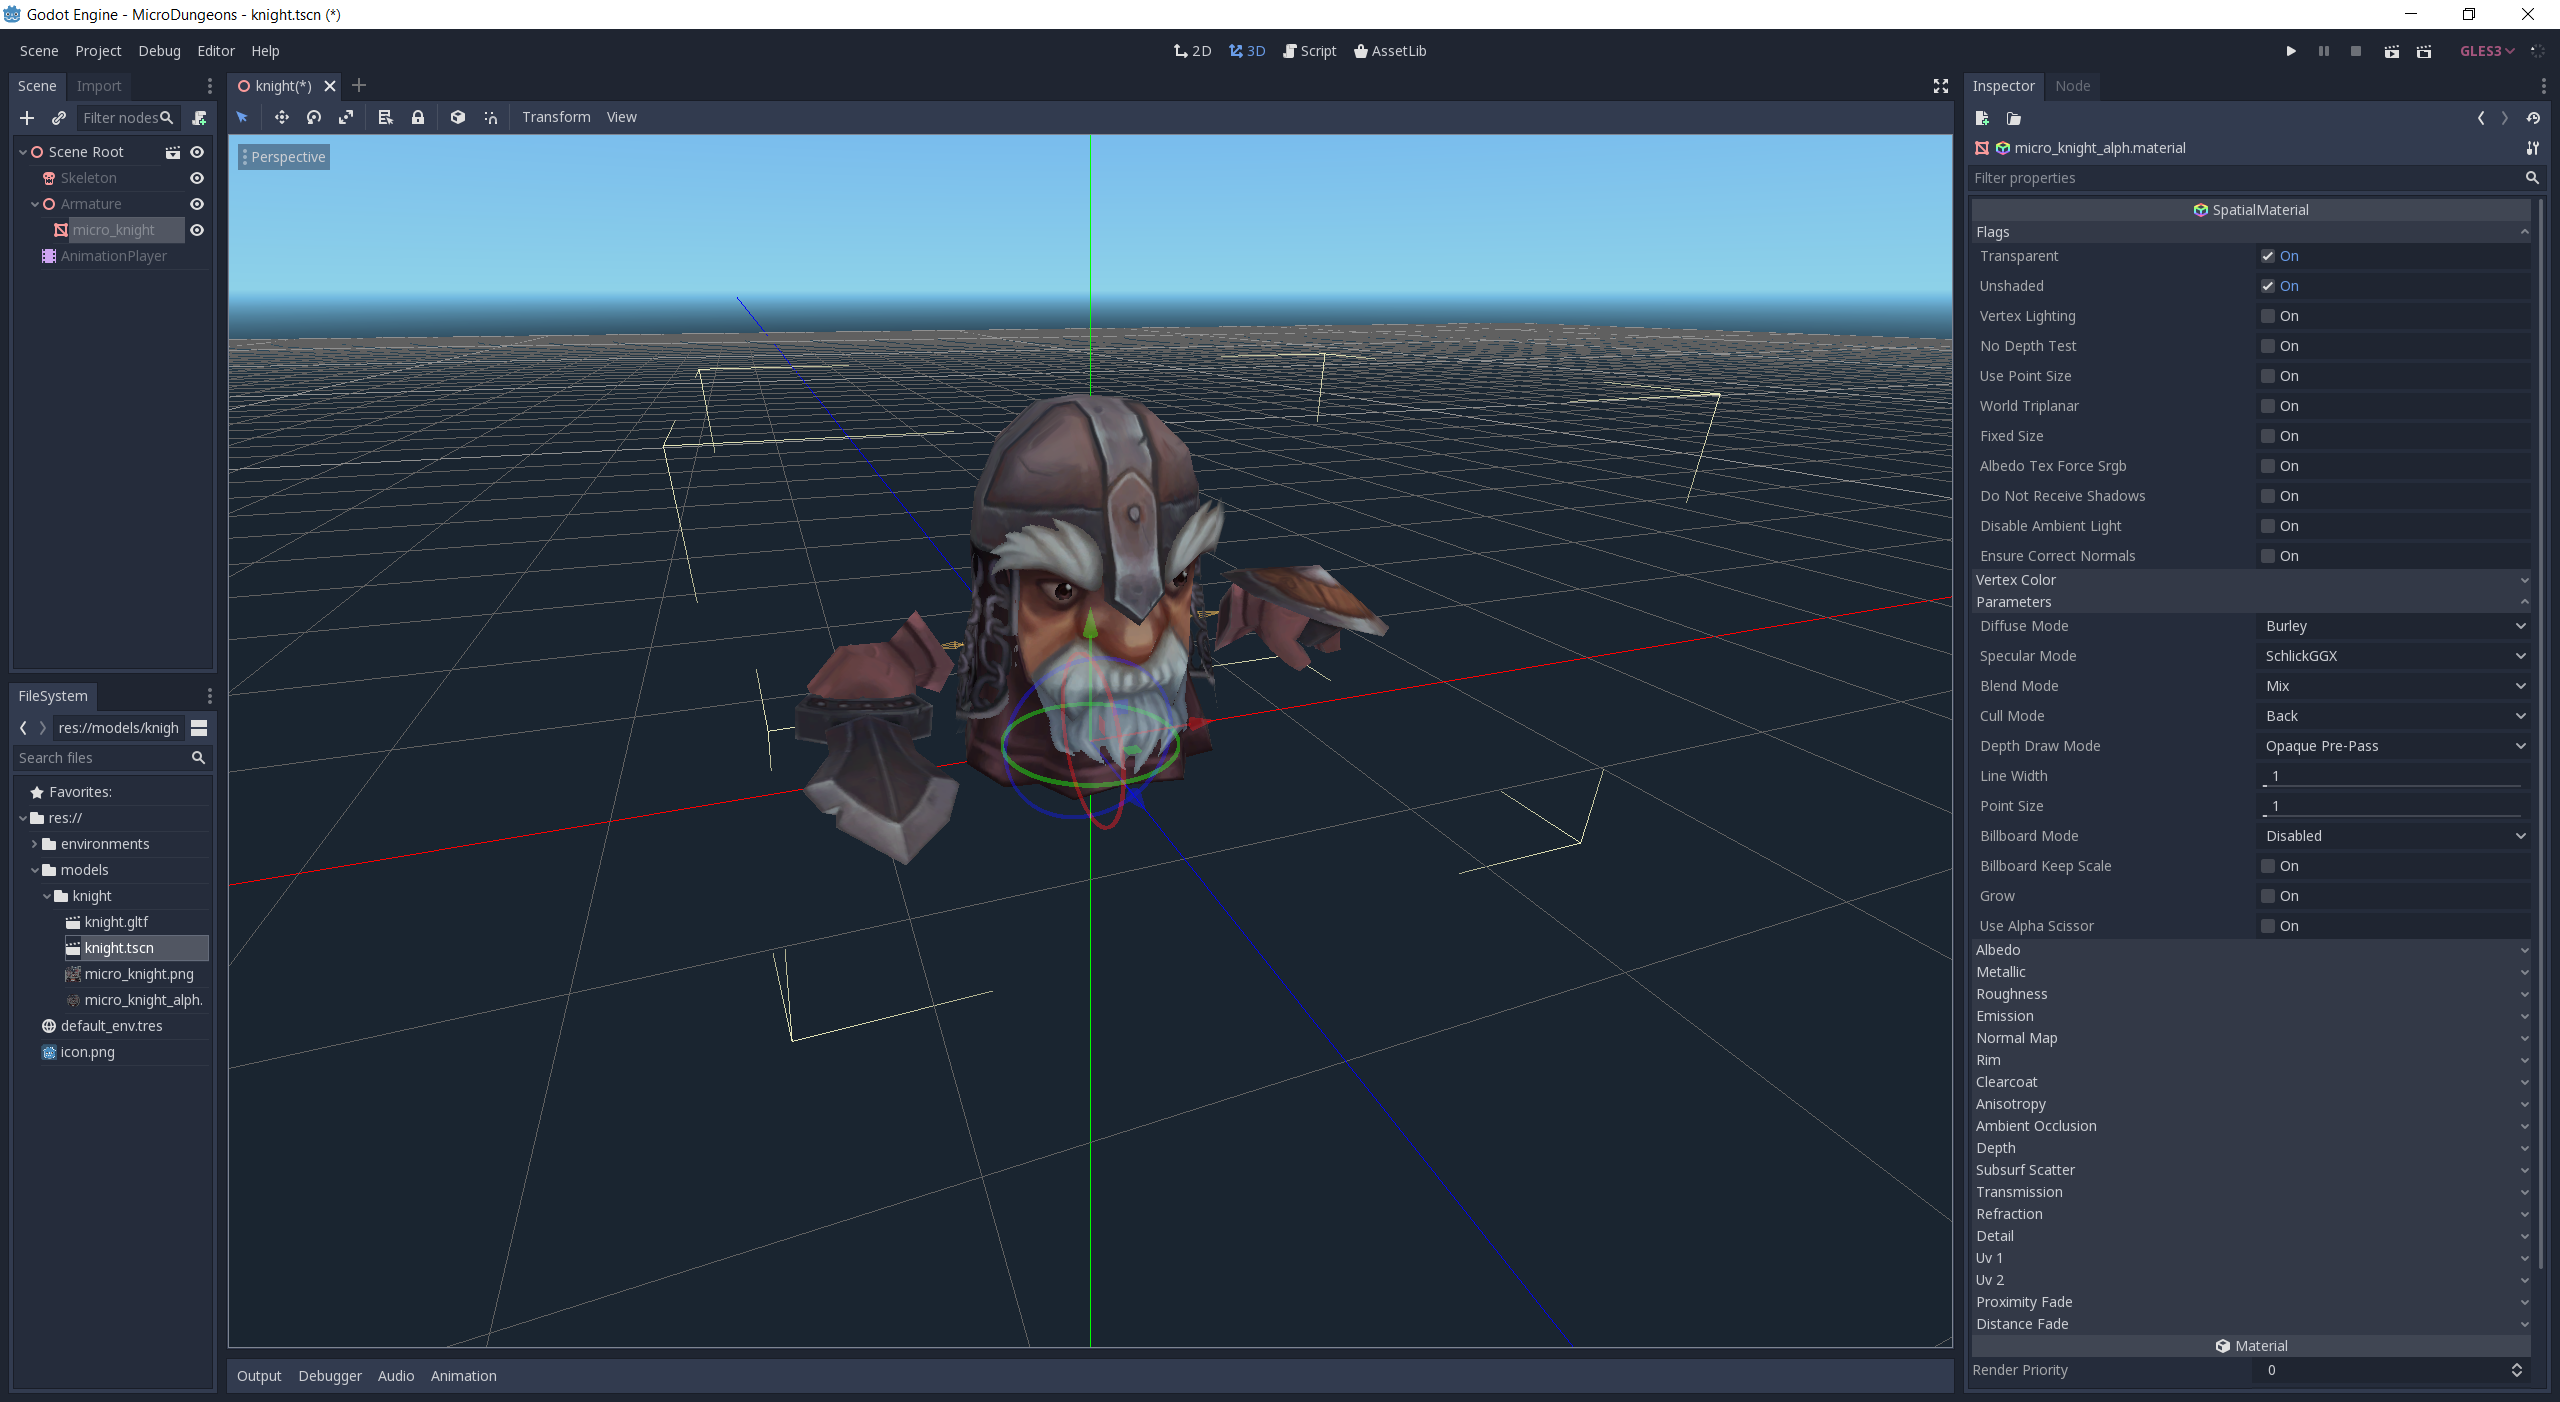Switch to the Node tab in Inspector
The width and height of the screenshot is (2560, 1402).
pos(2071,86)
